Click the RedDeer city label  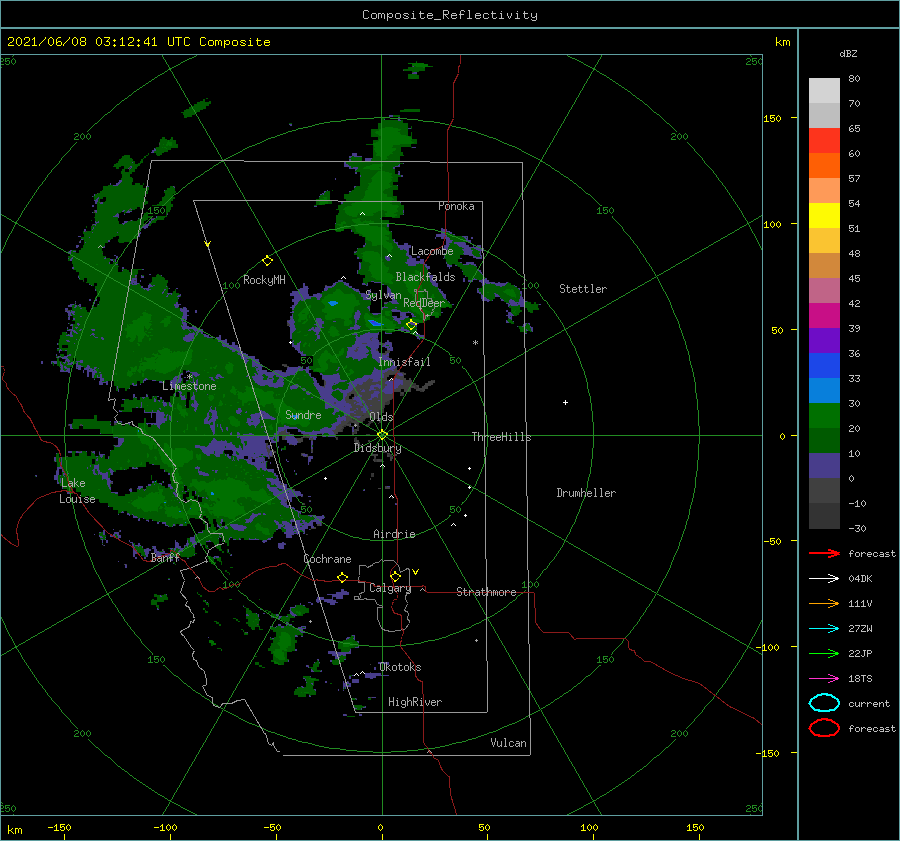coord(424,303)
